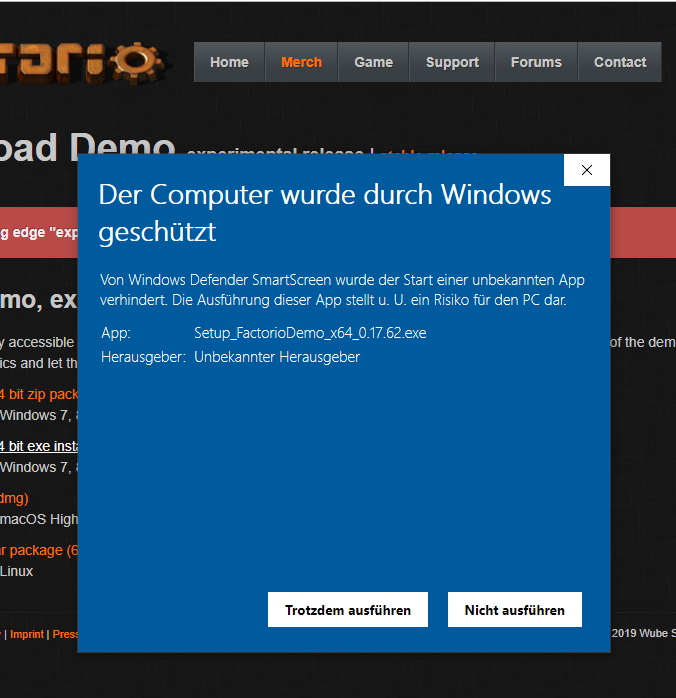Go to the Merch tab
Viewport: 676px width, 698px height.
click(x=301, y=62)
